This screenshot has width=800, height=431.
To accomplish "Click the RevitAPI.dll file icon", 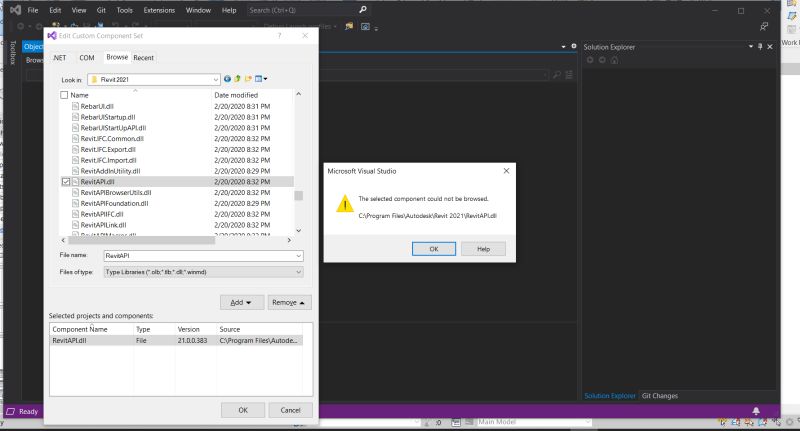I will point(76,182).
